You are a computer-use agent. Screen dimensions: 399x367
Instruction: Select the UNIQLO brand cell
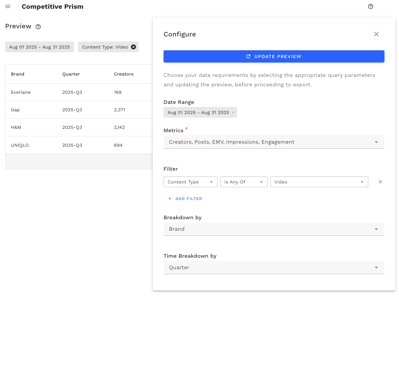(20, 145)
